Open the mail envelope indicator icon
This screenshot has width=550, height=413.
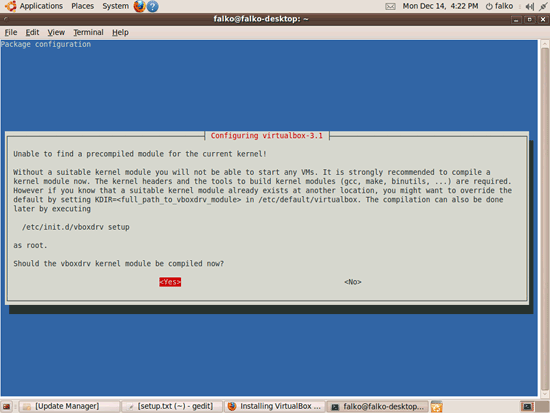click(x=390, y=6)
